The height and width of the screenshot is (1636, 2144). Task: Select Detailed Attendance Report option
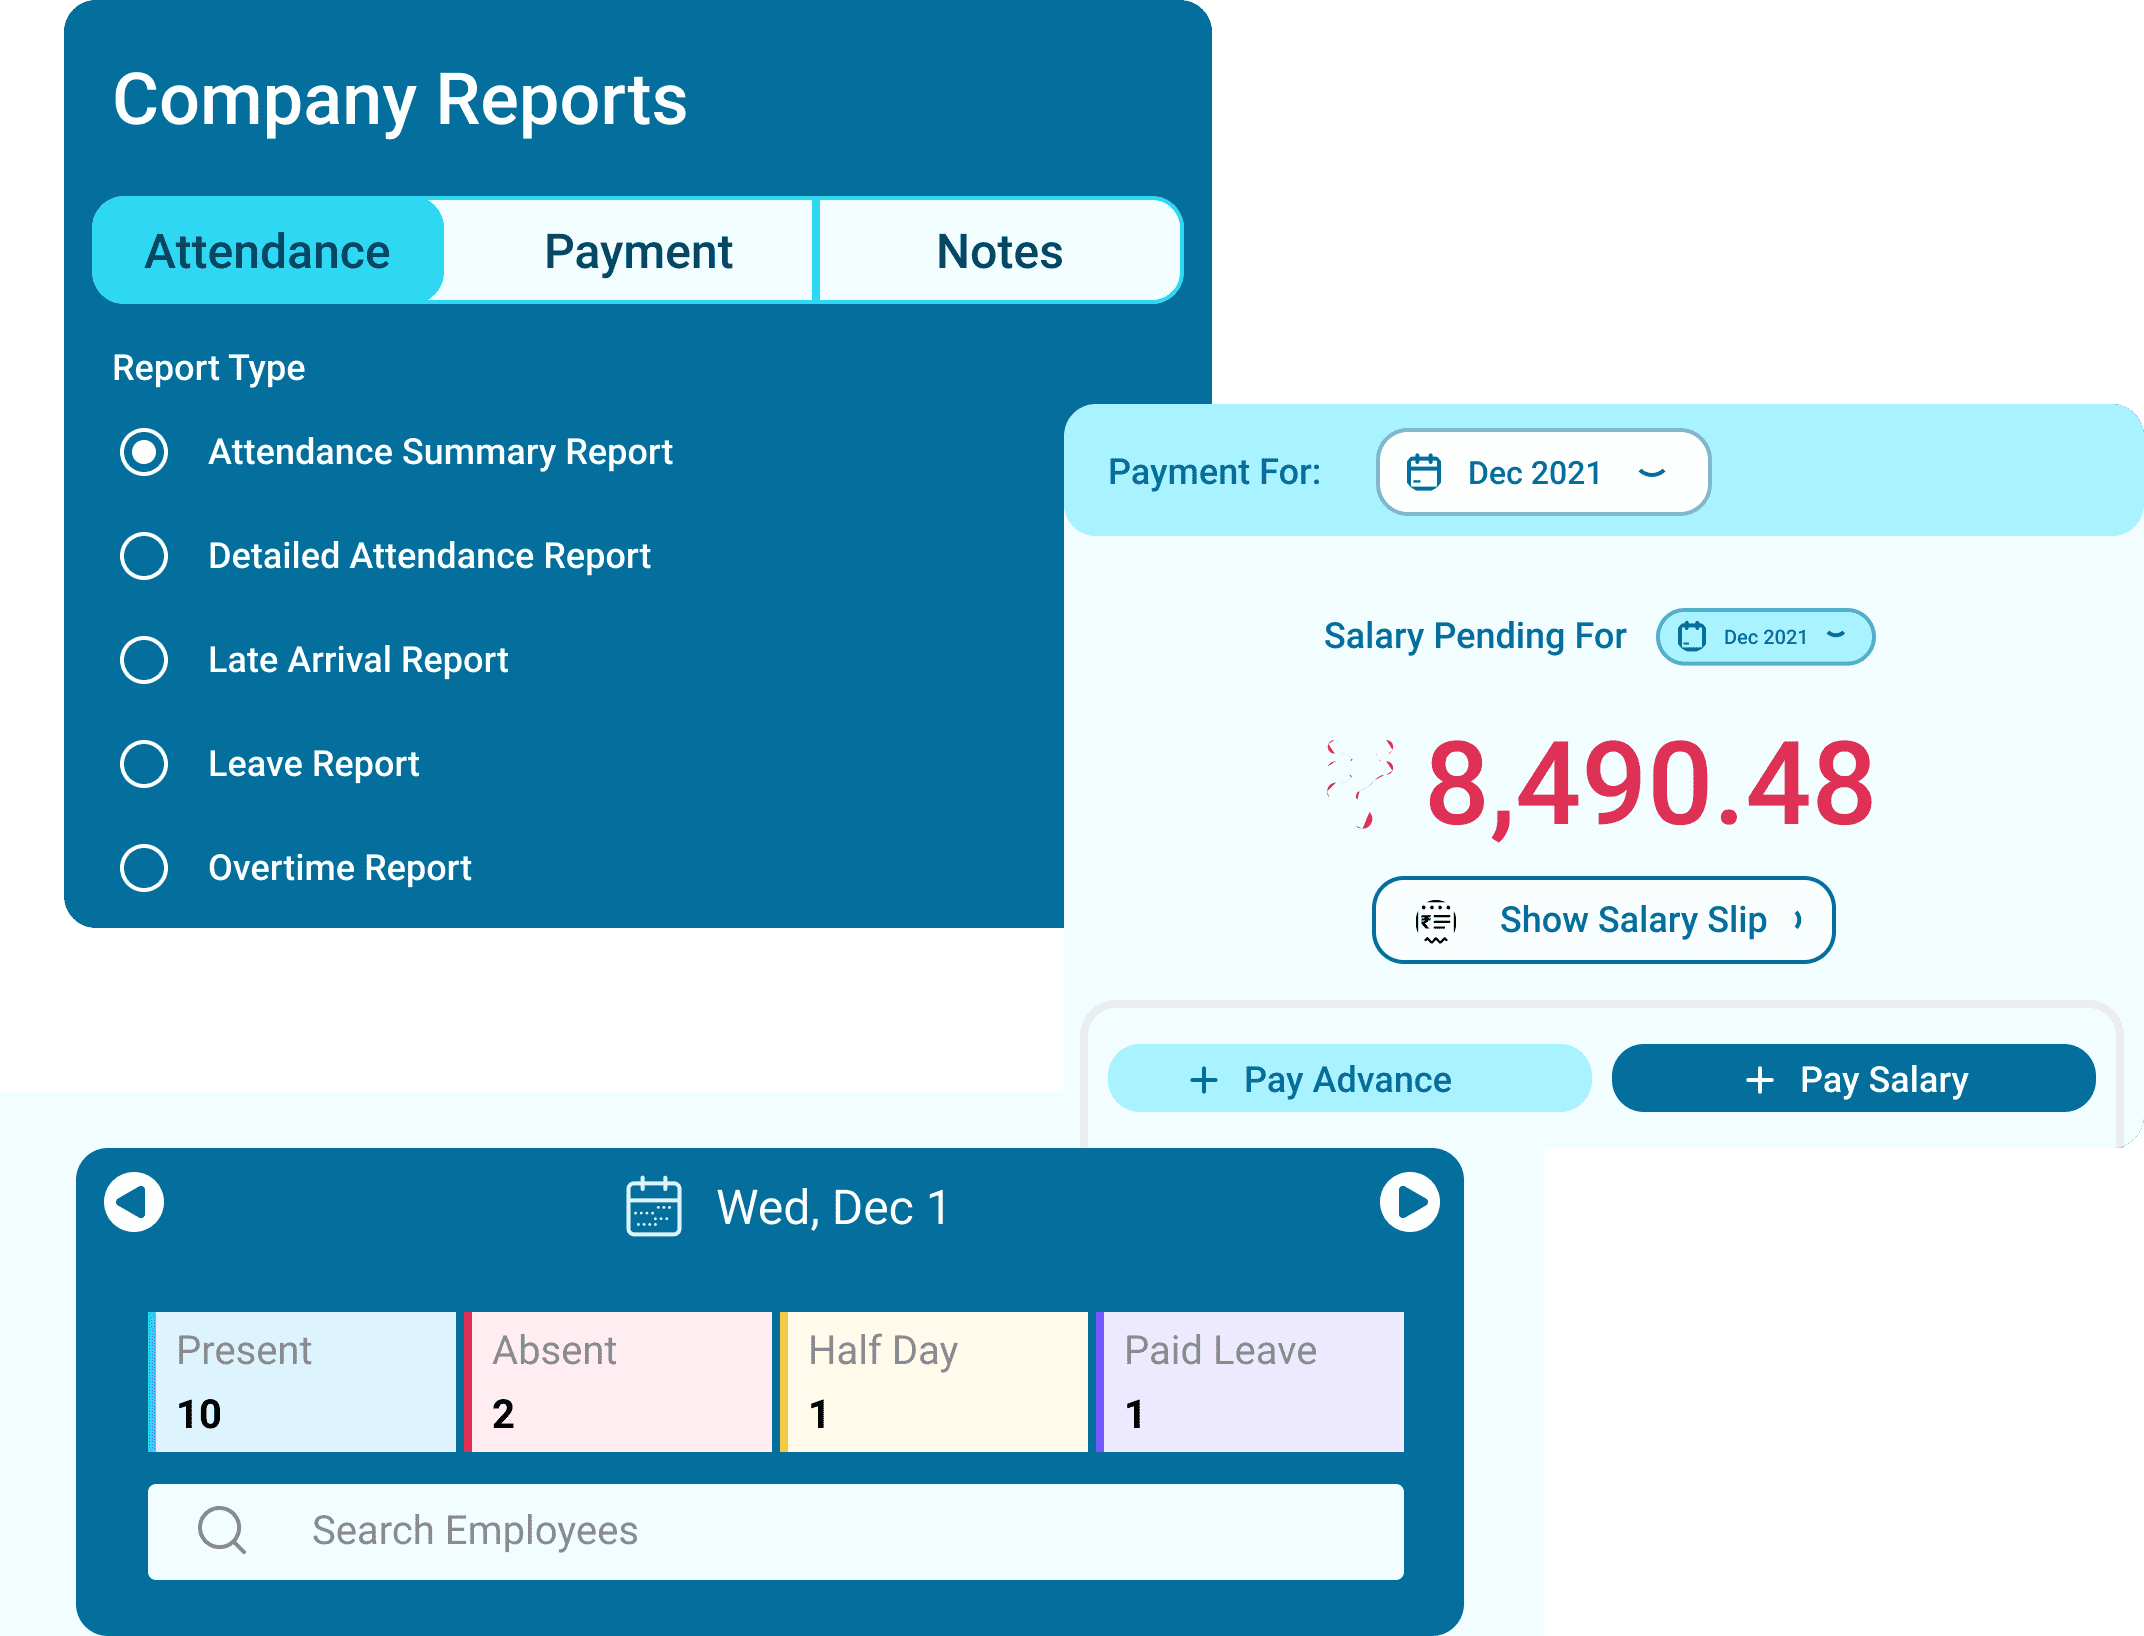tap(144, 556)
